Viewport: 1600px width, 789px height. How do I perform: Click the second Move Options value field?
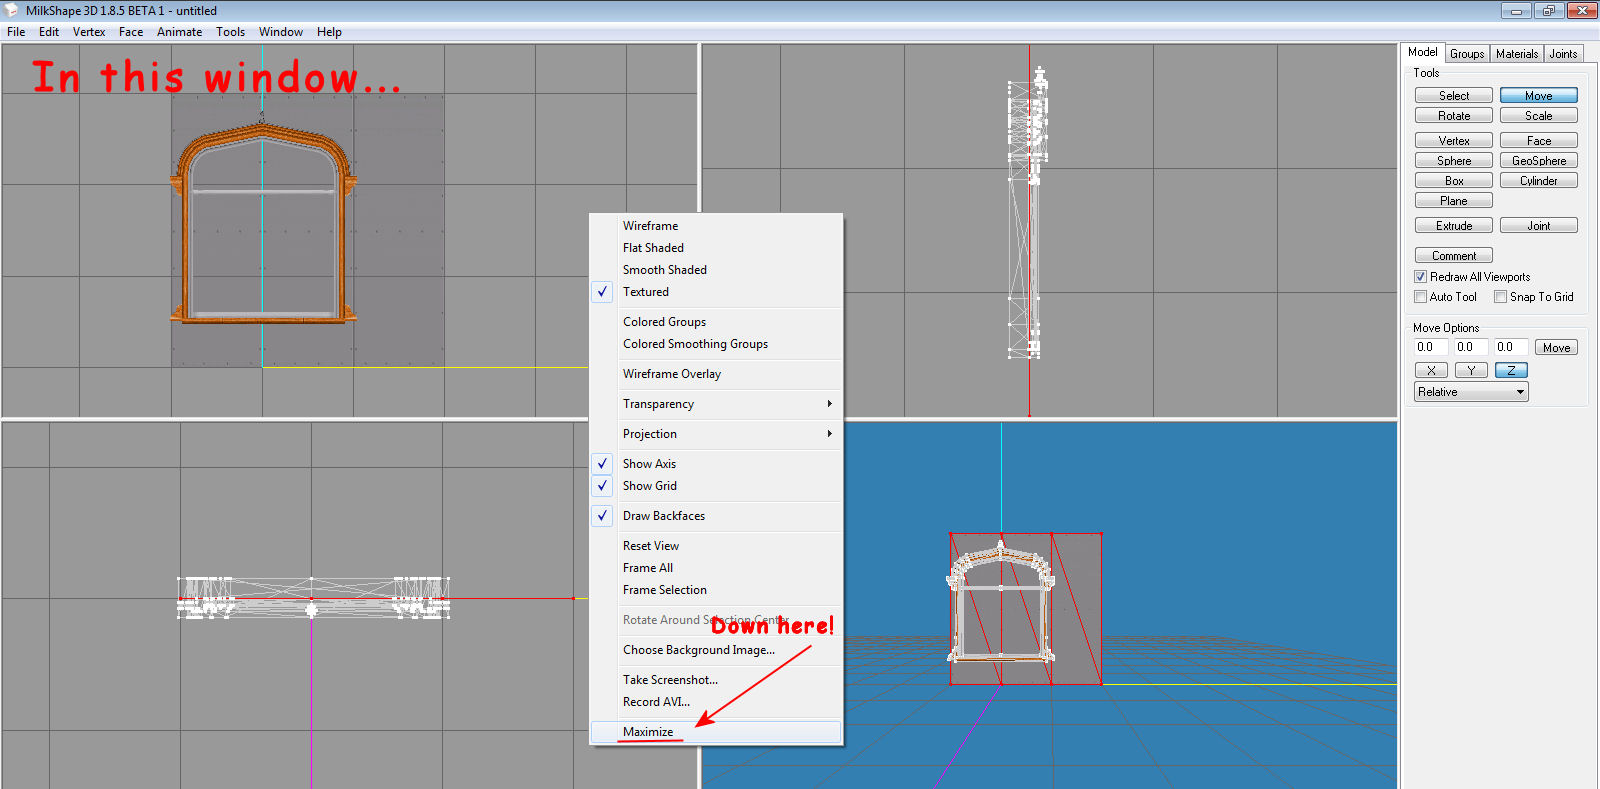pyautogui.click(x=1471, y=347)
